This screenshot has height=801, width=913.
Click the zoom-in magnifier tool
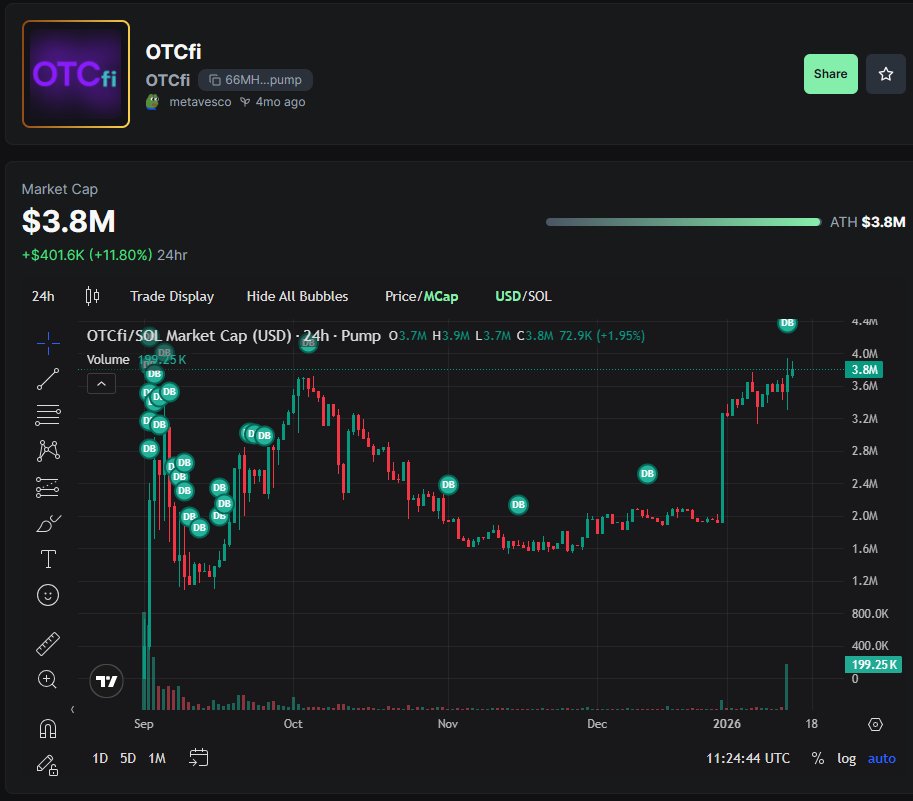click(47, 679)
